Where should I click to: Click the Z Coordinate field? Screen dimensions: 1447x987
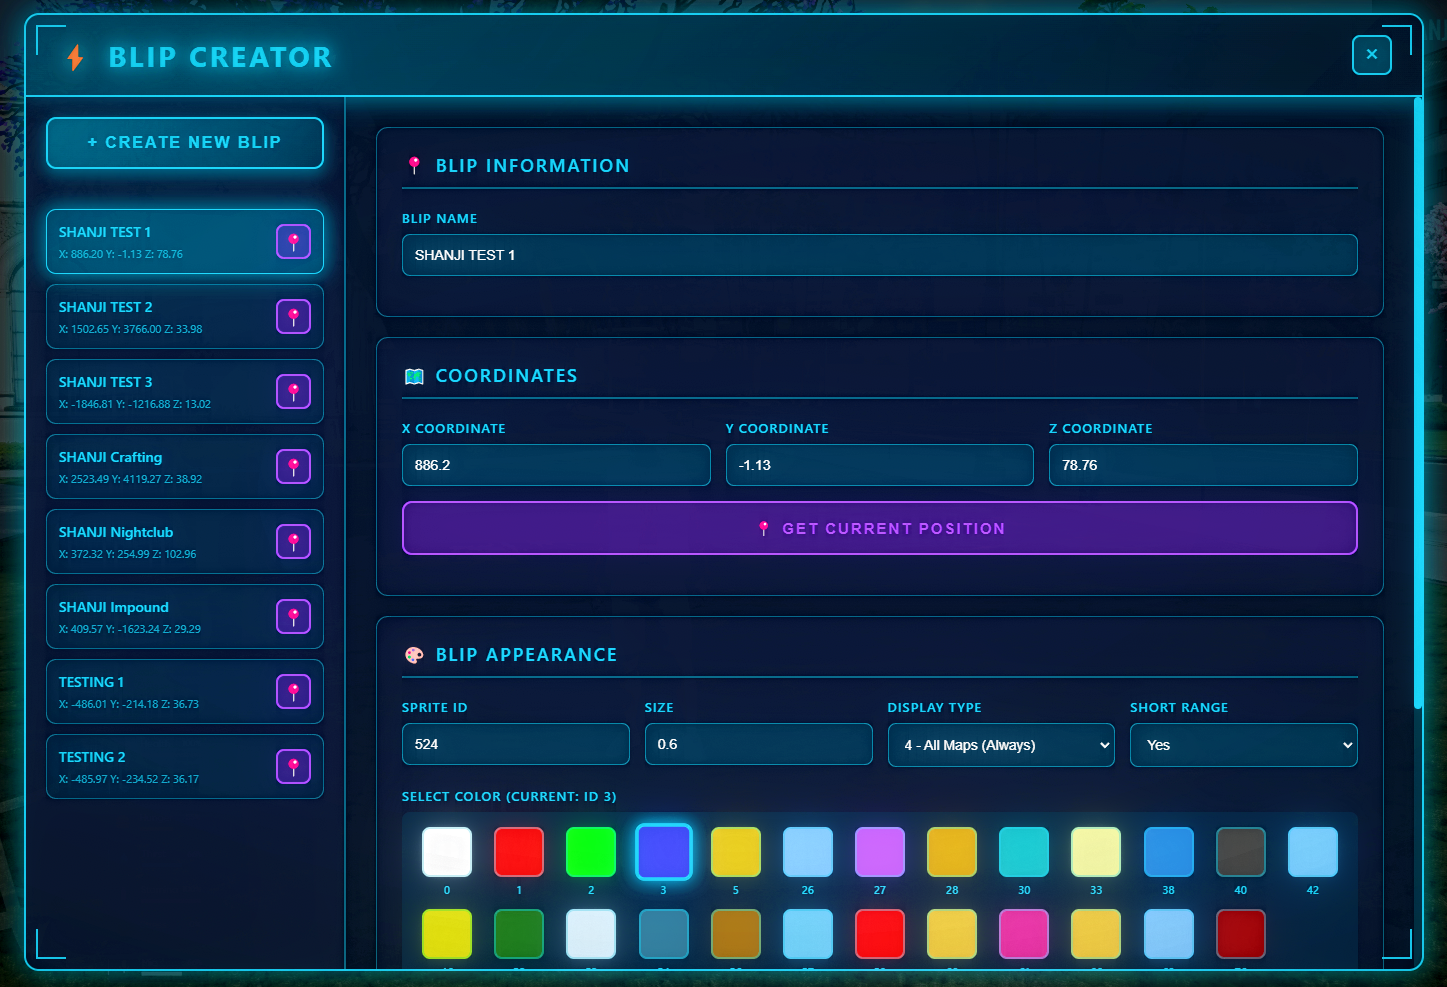tap(1203, 465)
